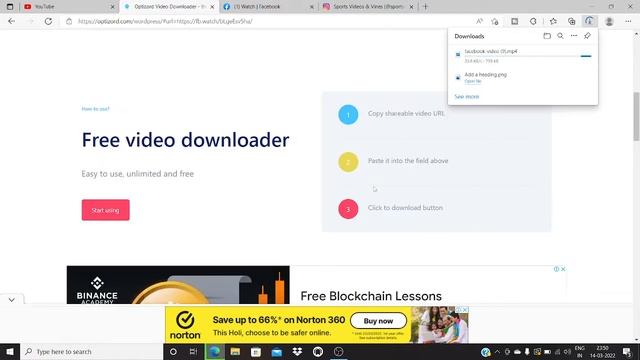640x360 pixels.
Task: Collapse the bottom ad with chevron
Action: tap(11, 300)
